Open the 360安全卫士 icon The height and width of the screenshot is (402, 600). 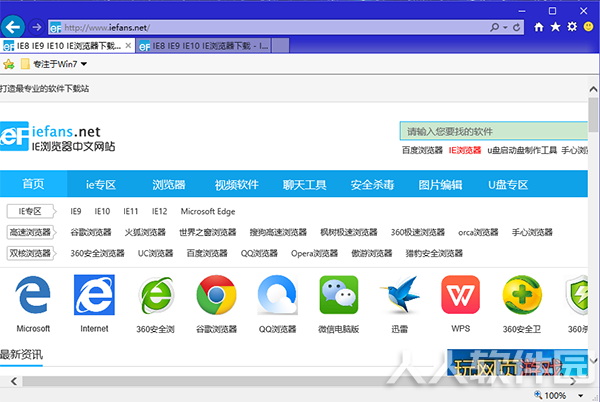click(522, 295)
